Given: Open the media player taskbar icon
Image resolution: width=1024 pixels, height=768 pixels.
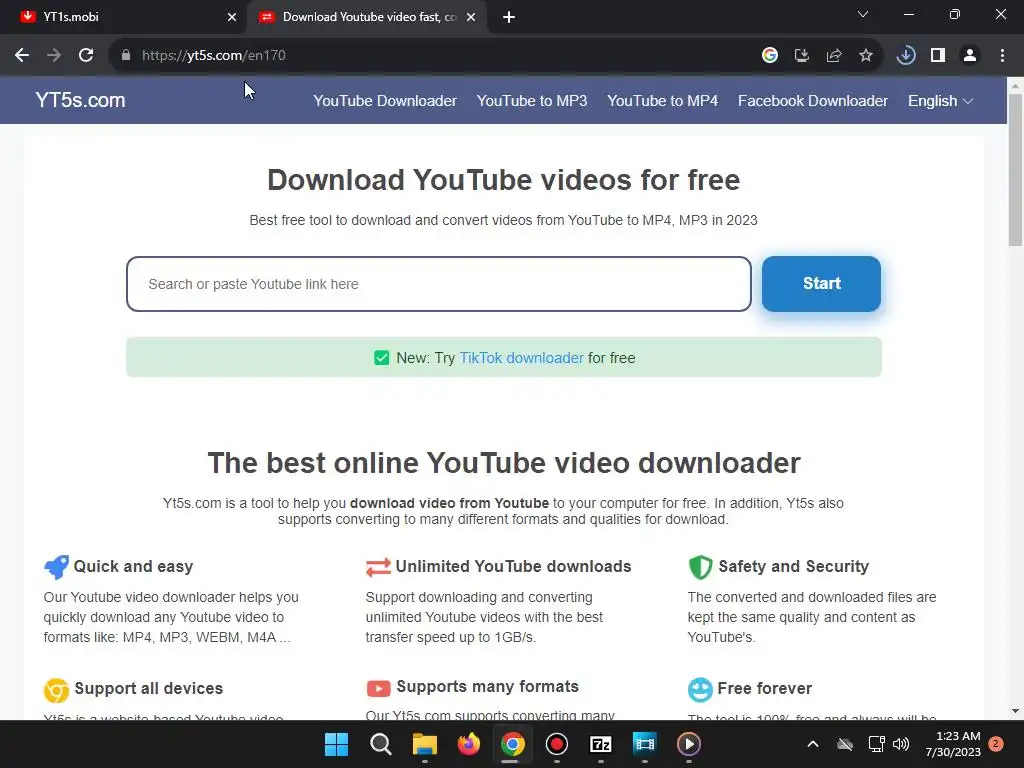Looking at the screenshot, I should (x=688, y=744).
